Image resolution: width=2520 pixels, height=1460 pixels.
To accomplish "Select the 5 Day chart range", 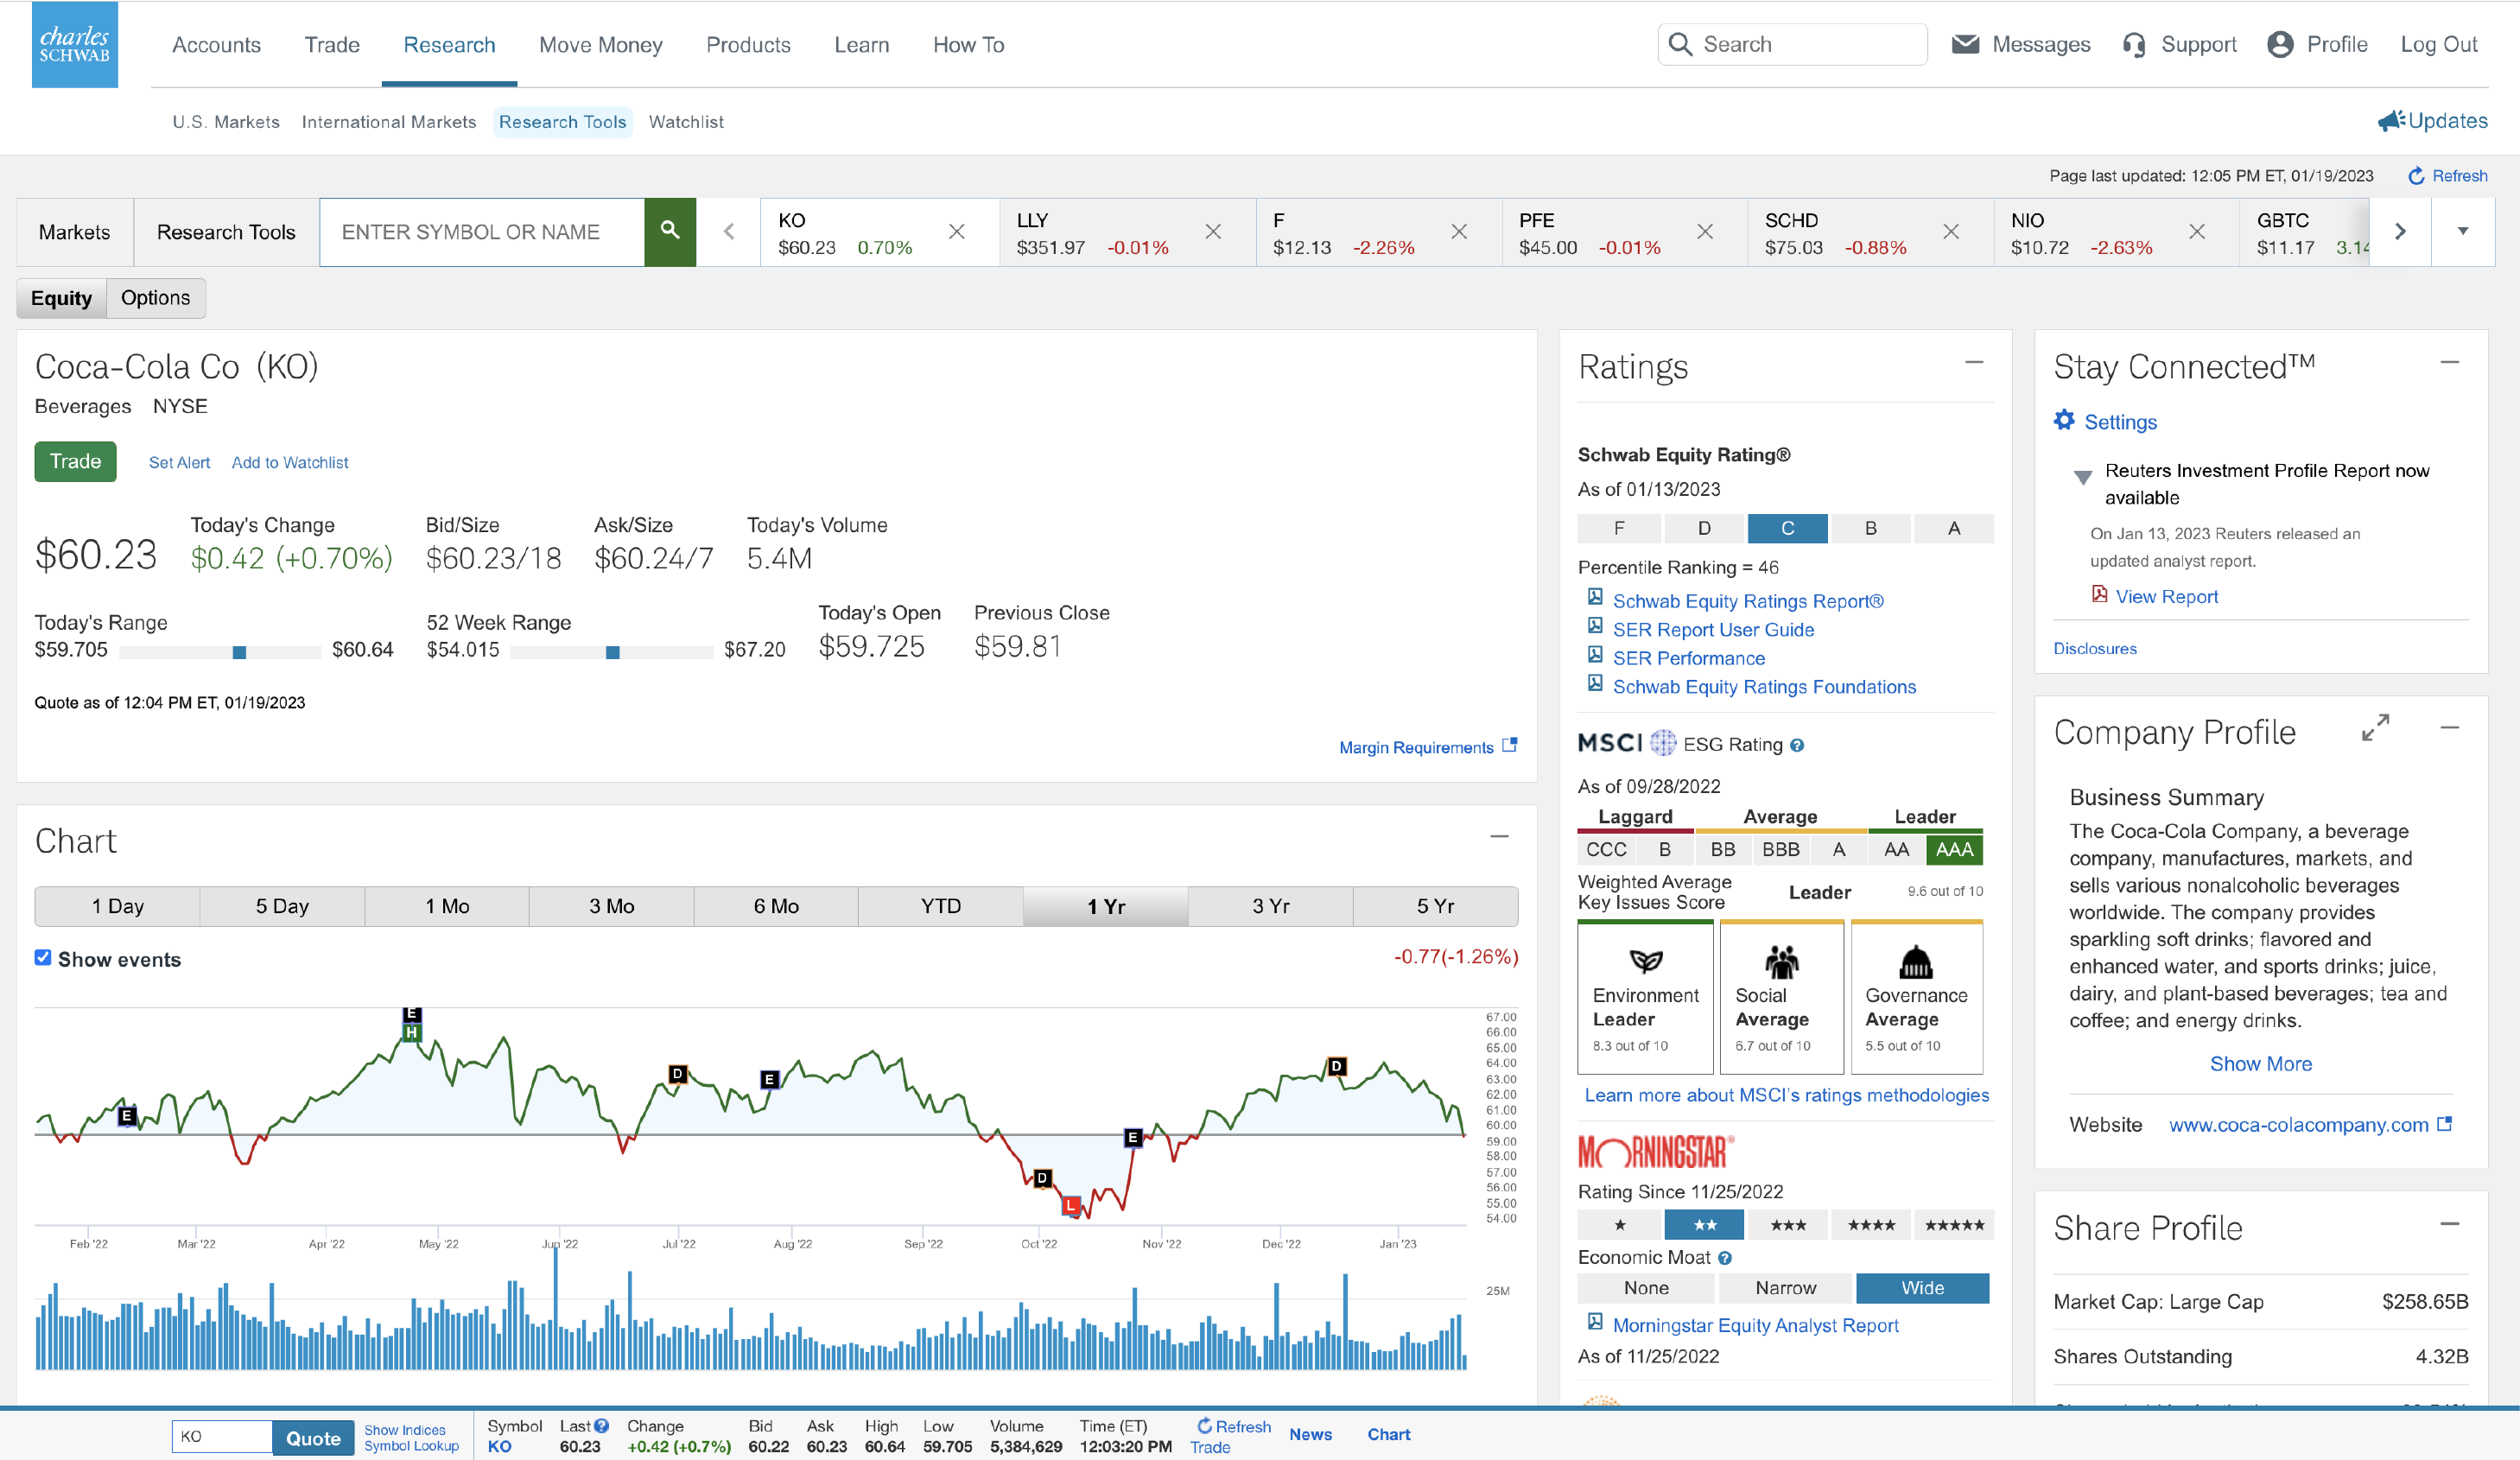I will 282,906.
